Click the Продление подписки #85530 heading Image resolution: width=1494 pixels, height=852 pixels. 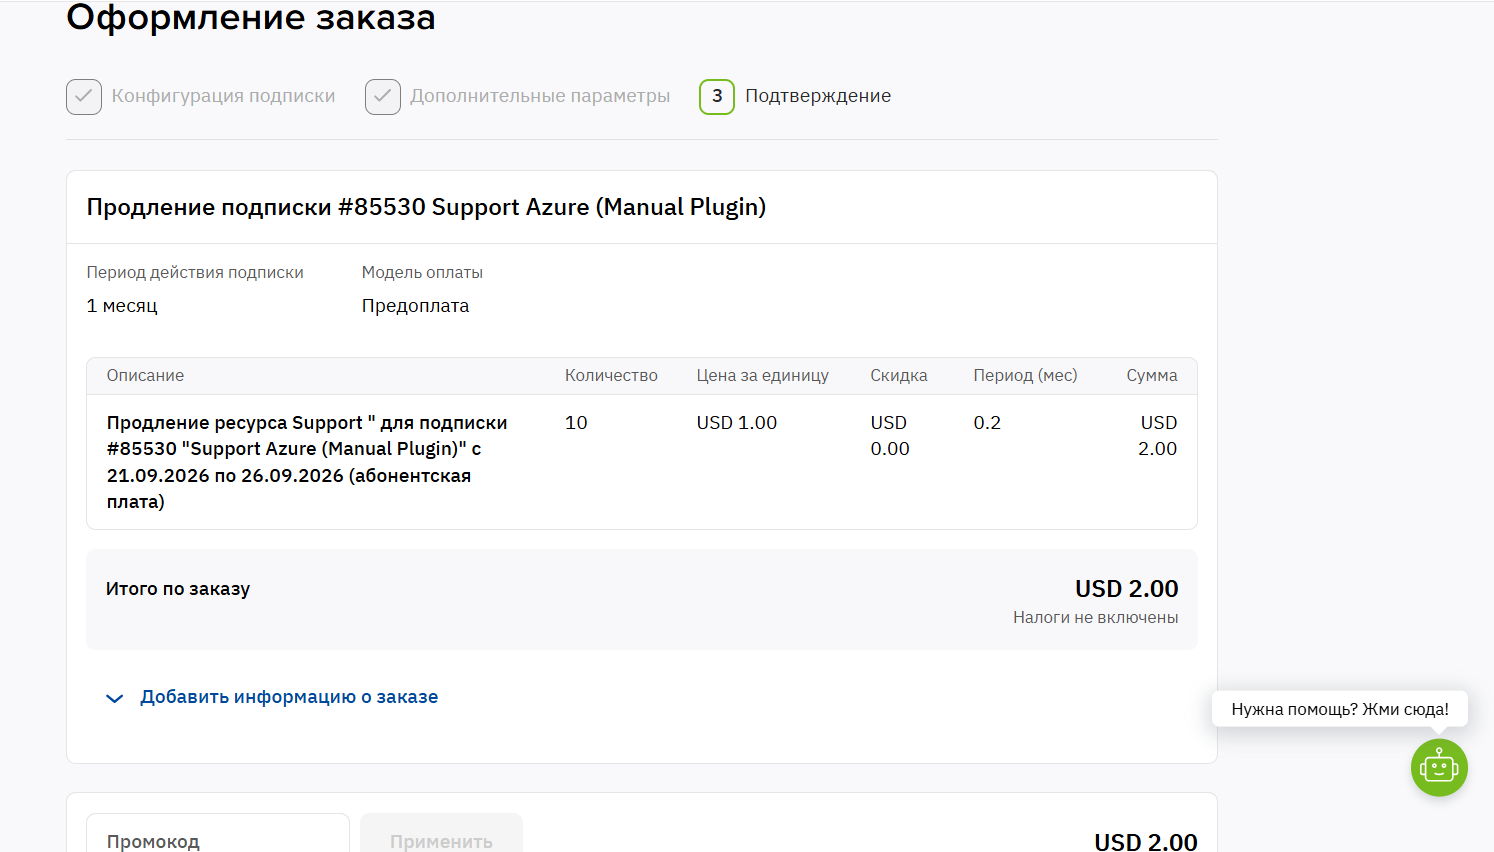[x=426, y=207]
